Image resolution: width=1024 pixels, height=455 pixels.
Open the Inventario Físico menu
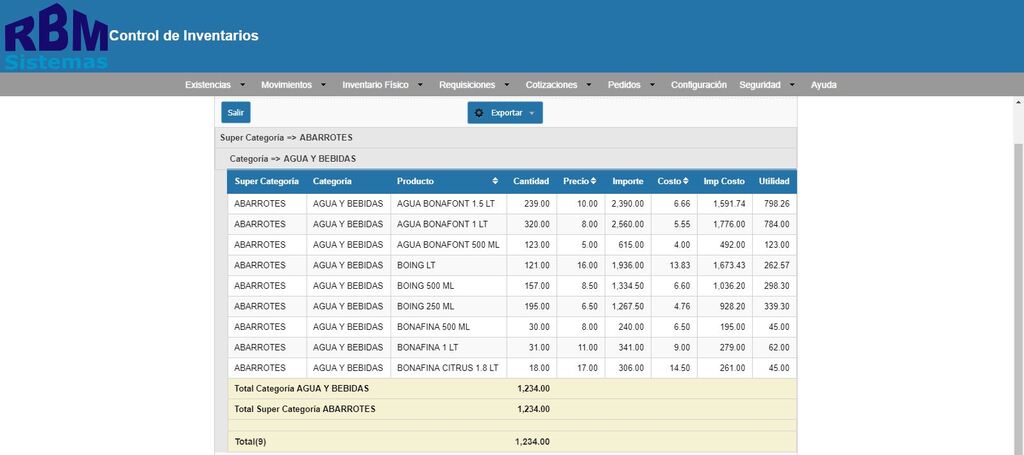coord(376,85)
